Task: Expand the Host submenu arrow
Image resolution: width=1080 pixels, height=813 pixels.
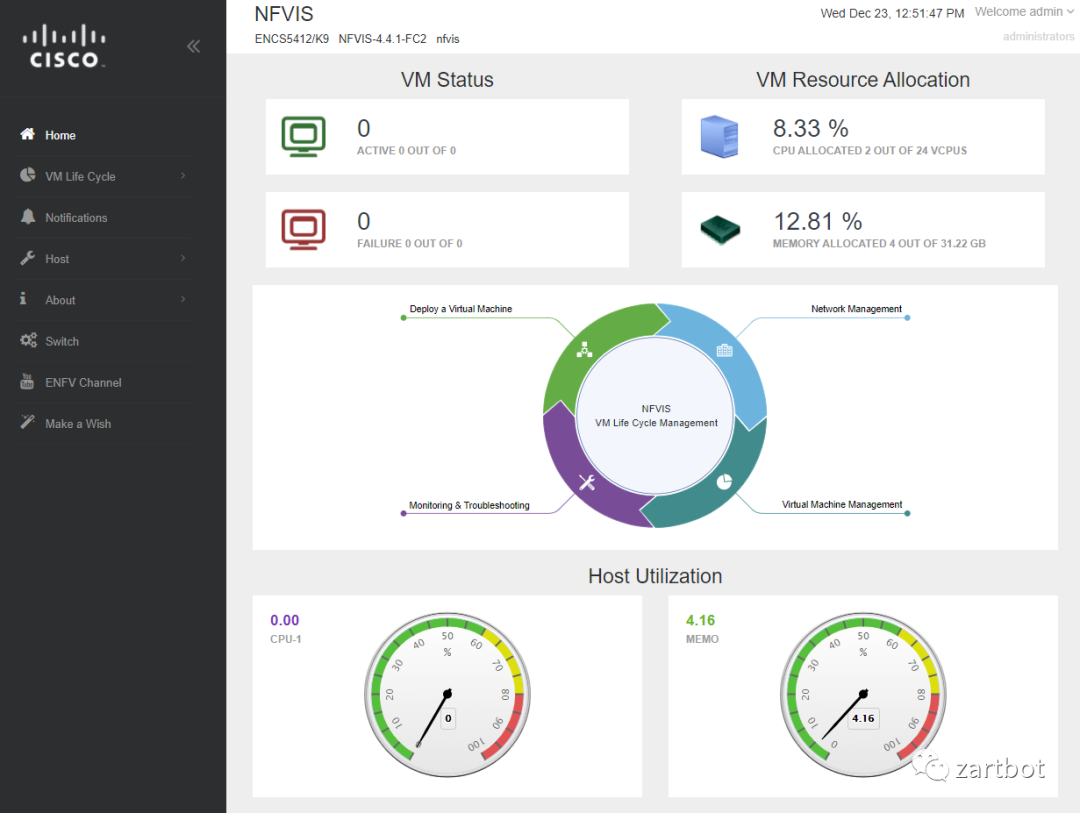Action: [183, 258]
